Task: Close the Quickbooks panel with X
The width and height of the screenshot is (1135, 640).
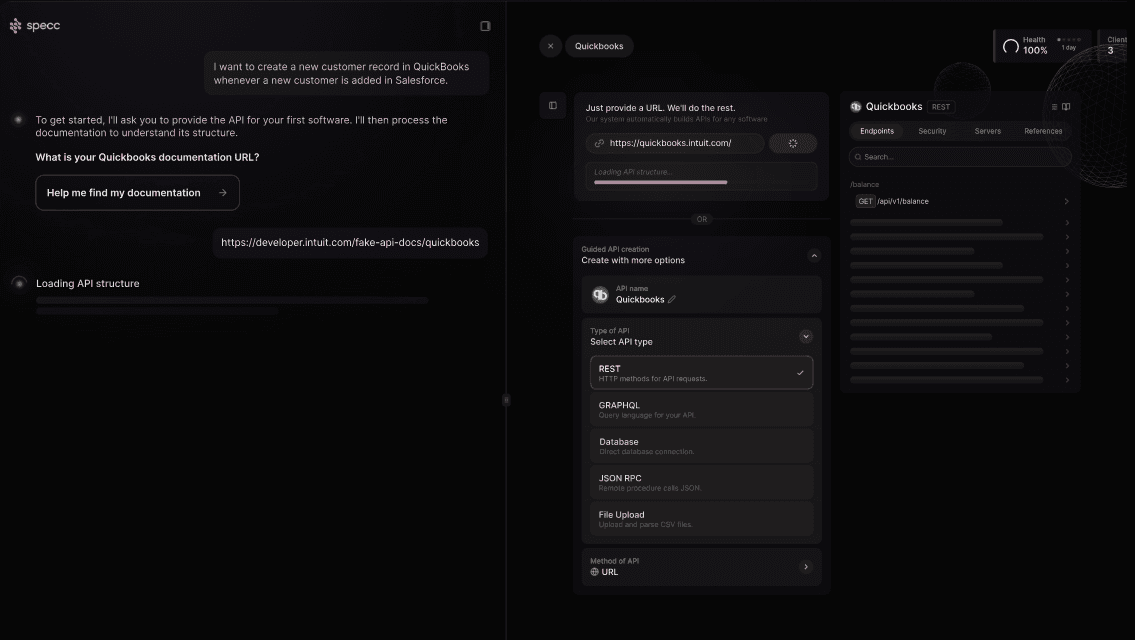Action: (550, 46)
